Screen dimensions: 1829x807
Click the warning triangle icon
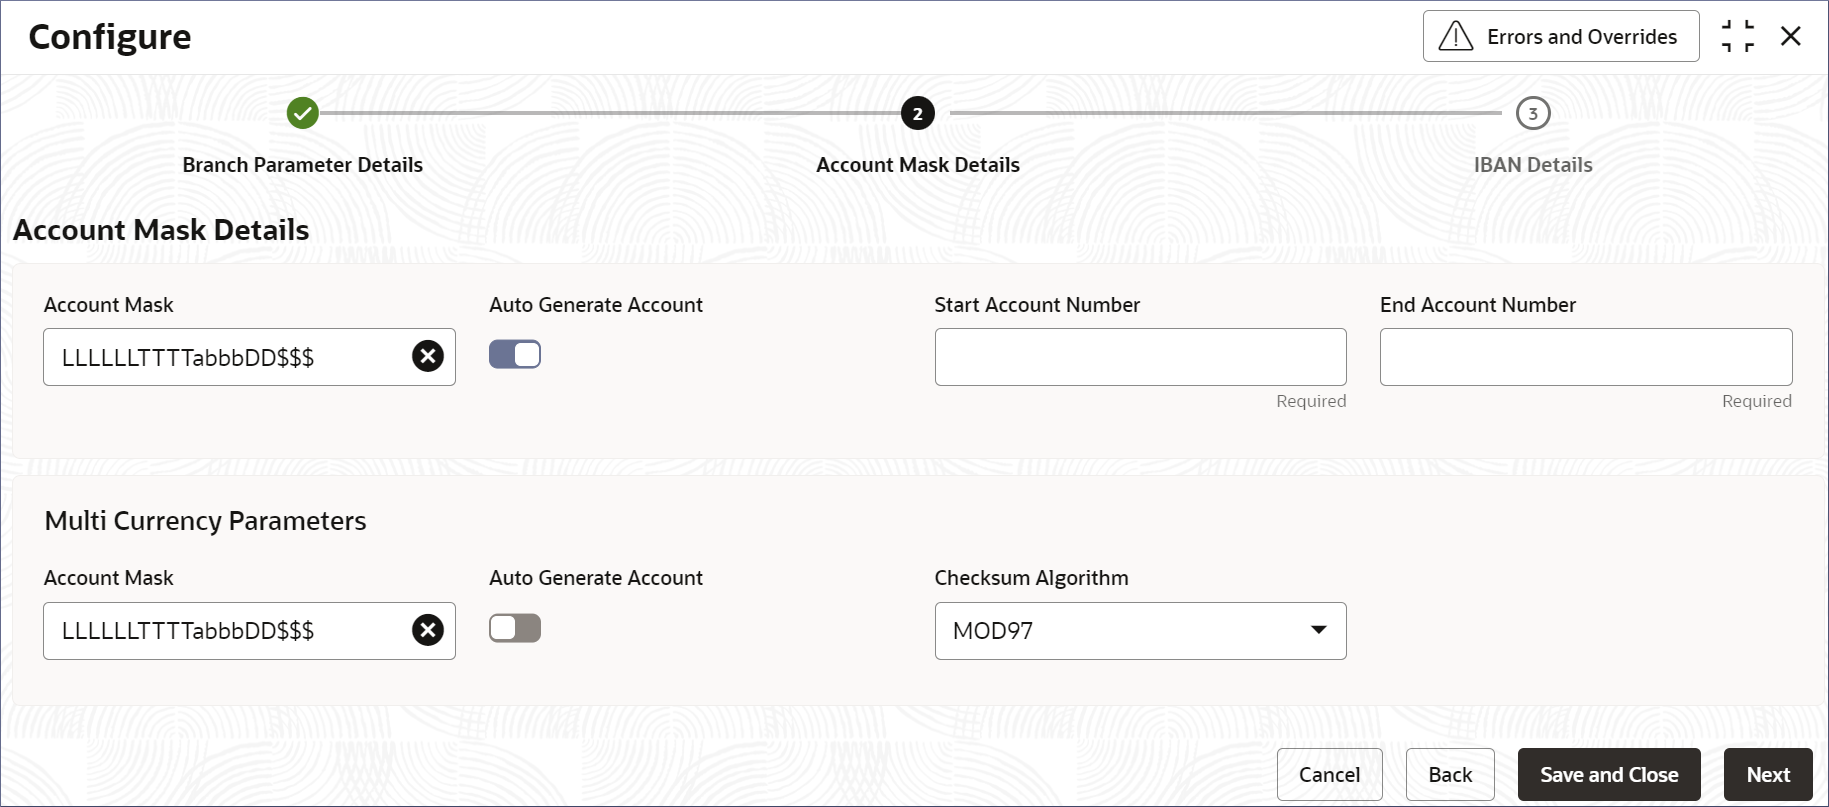coord(1455,37)
